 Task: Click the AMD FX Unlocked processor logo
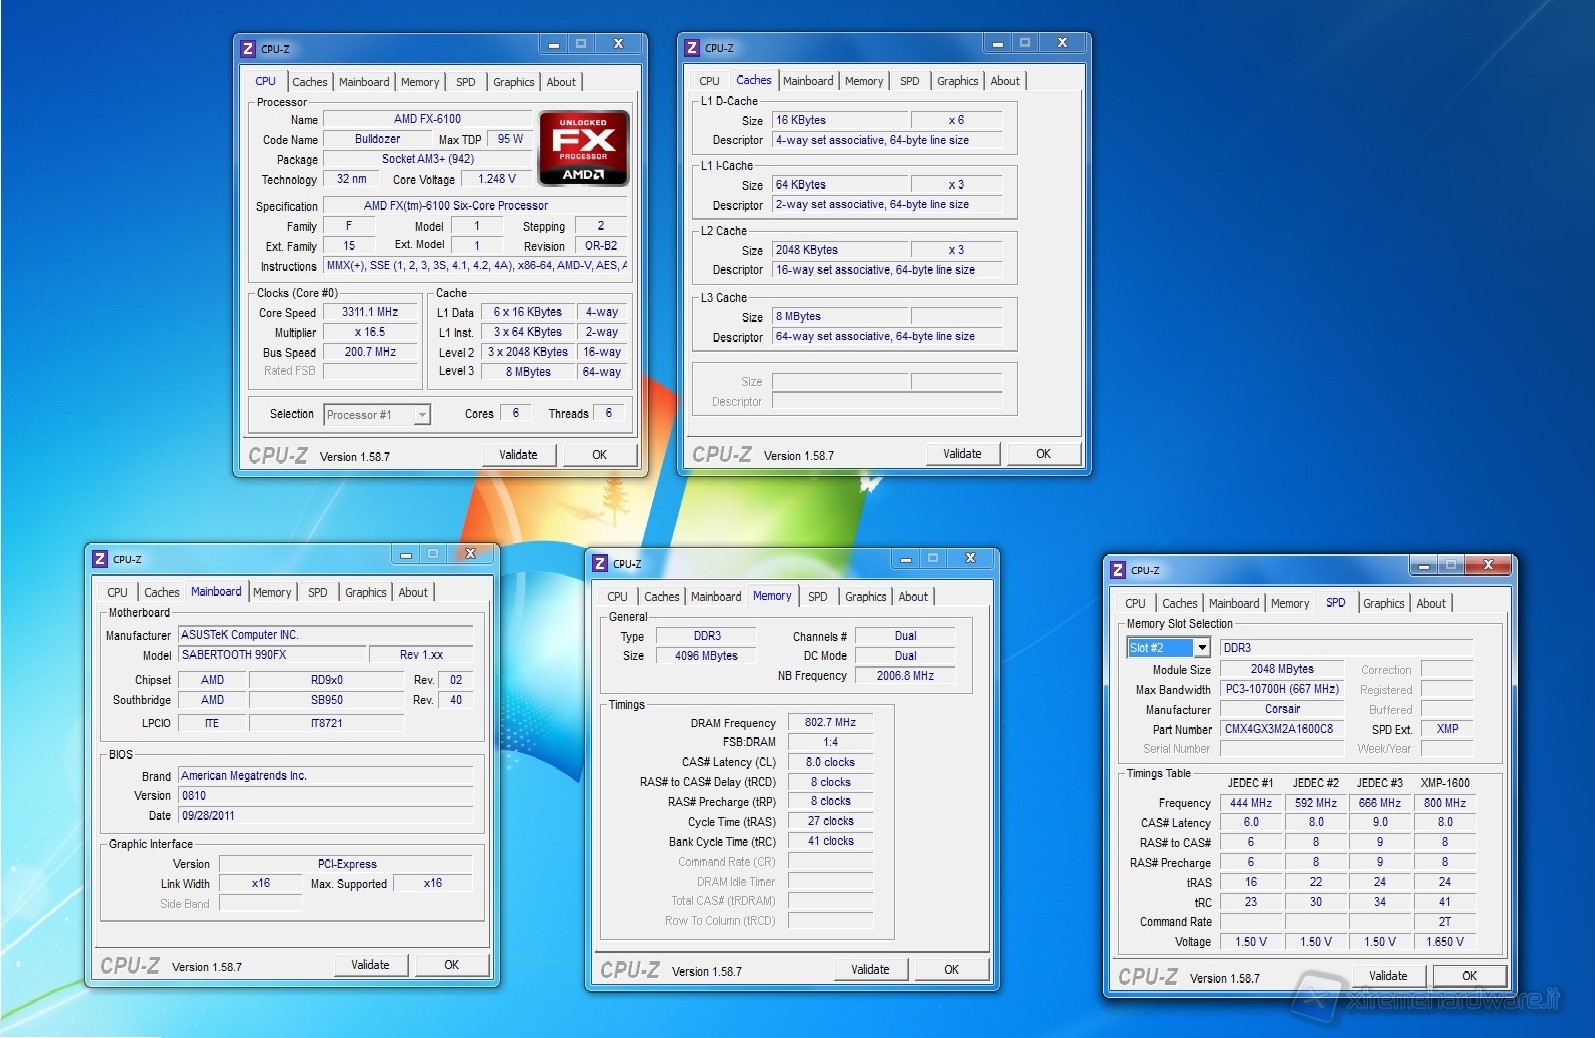click(584, 148)
